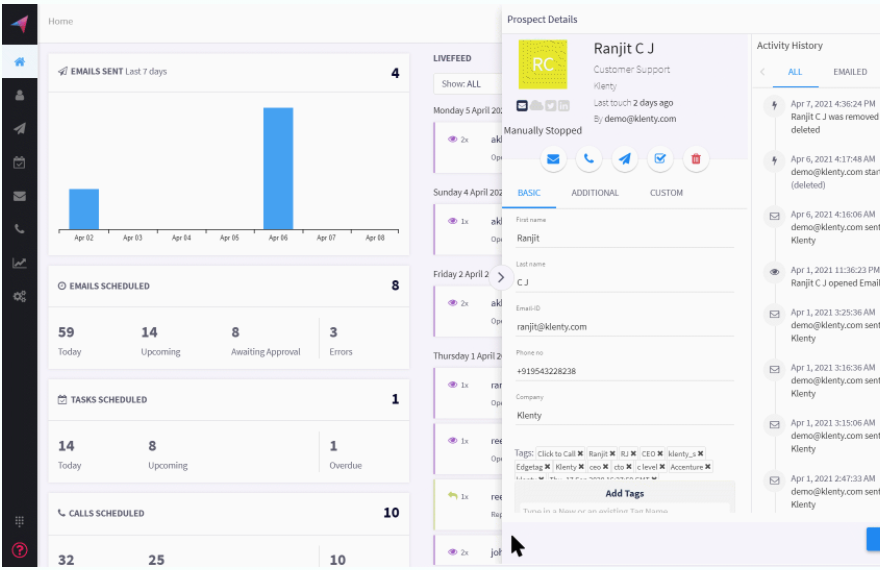This screenshot has height=570, width=880.
Task: Select the EMAILED activity history tab
Action: click(849, 72)
